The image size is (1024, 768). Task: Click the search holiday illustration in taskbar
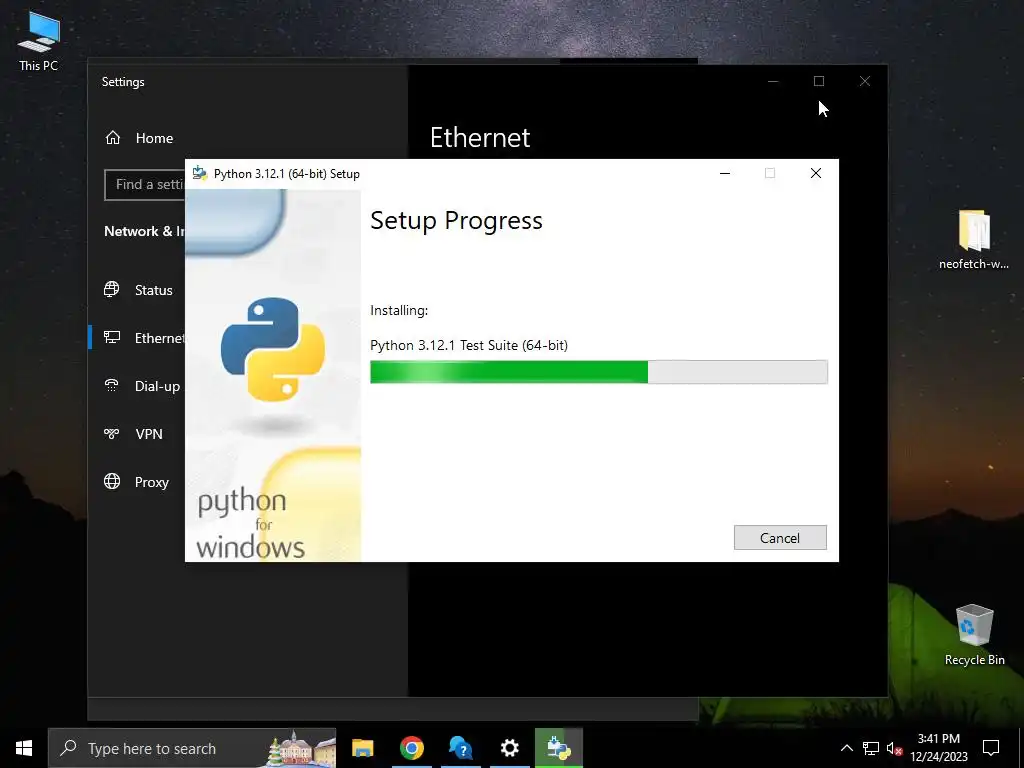click(x=301, y=748)
